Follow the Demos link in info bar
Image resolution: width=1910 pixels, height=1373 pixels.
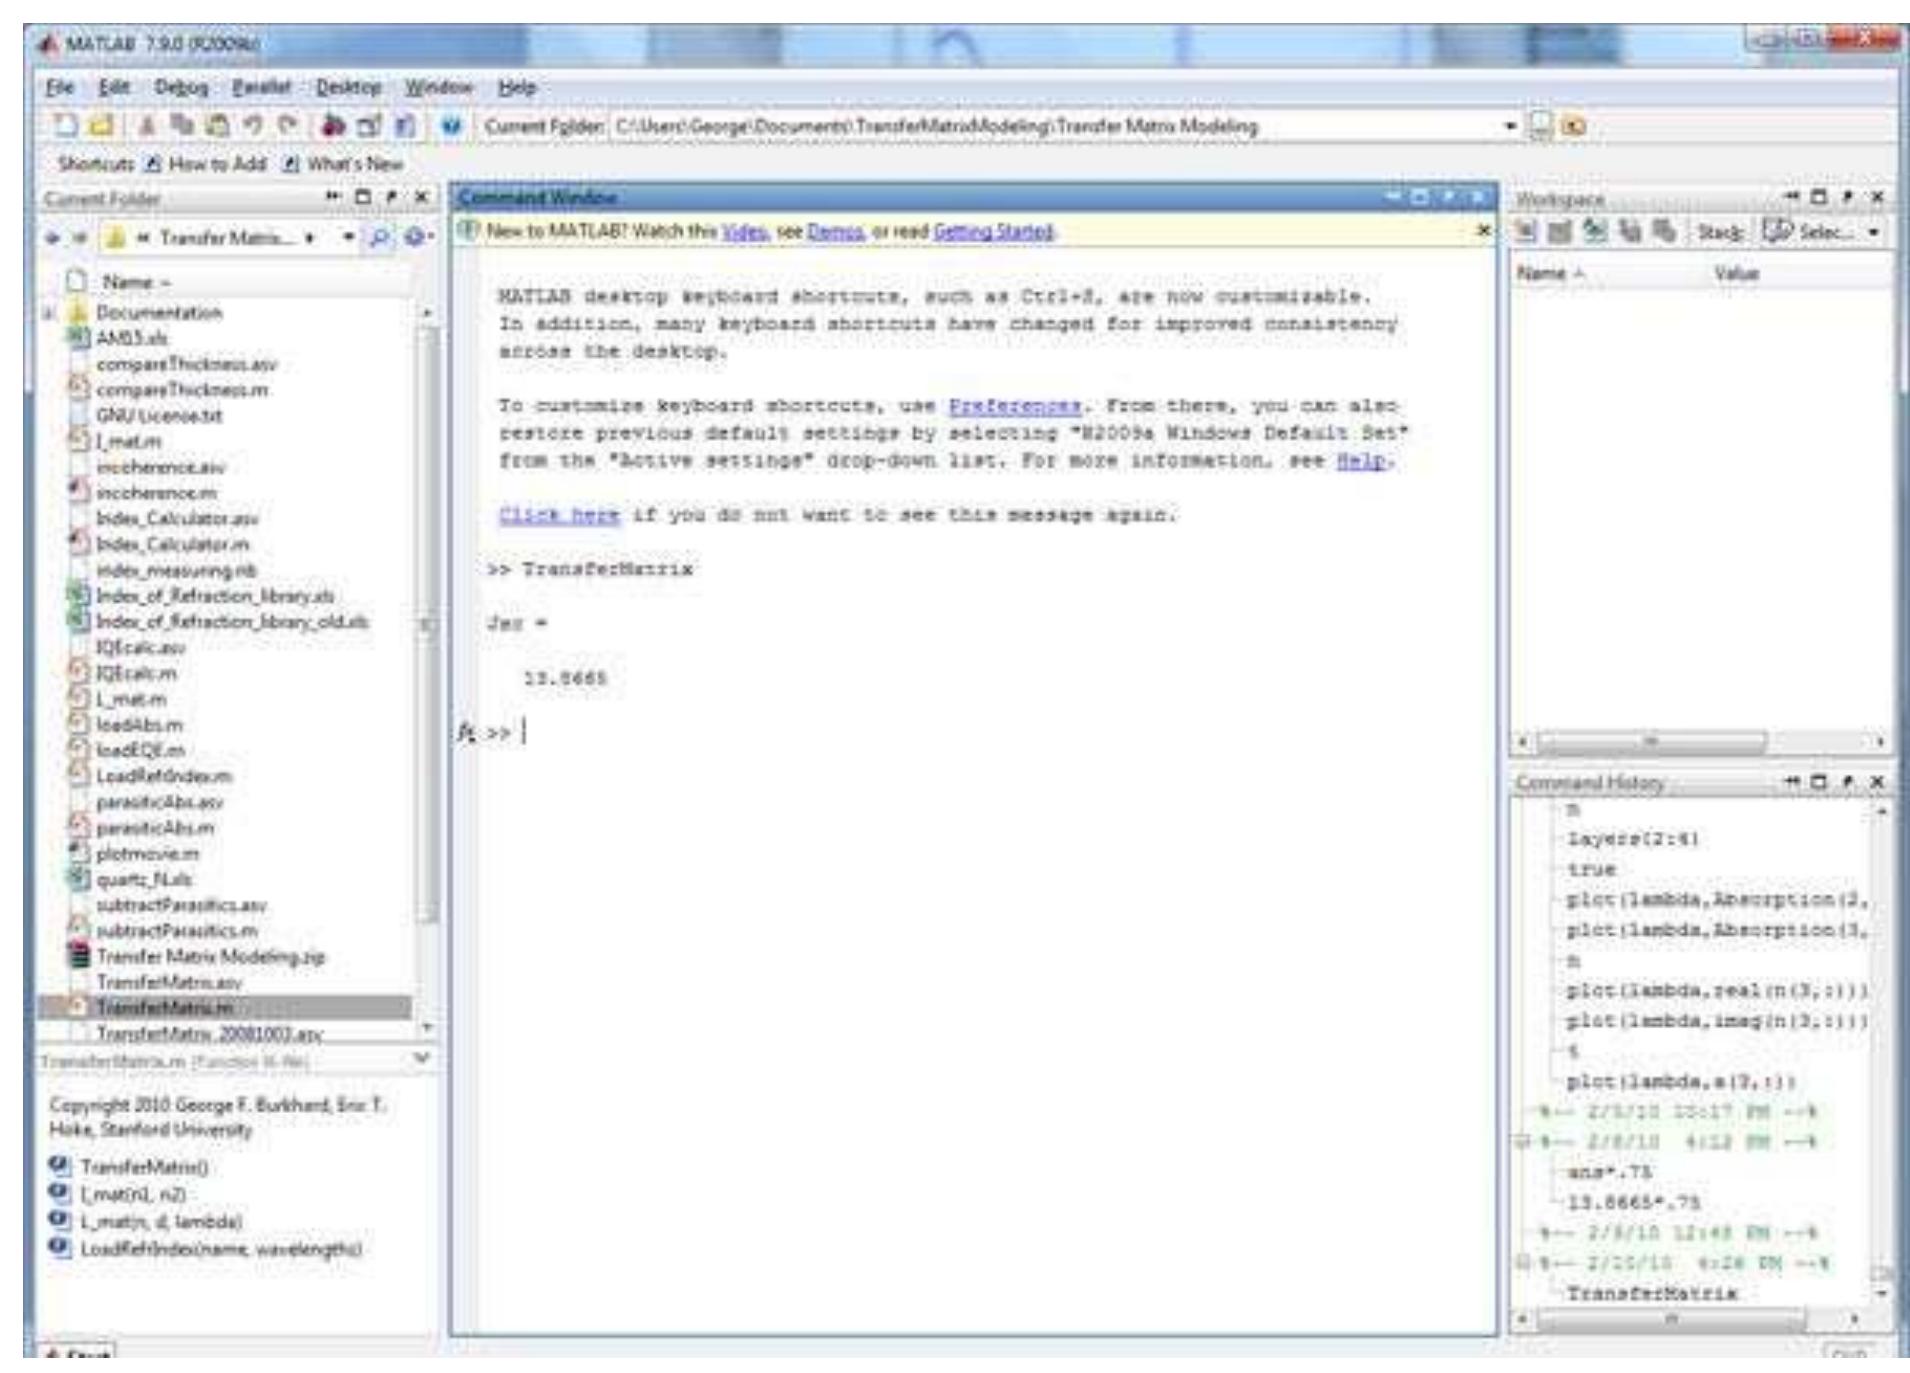(x=835, y=231)
